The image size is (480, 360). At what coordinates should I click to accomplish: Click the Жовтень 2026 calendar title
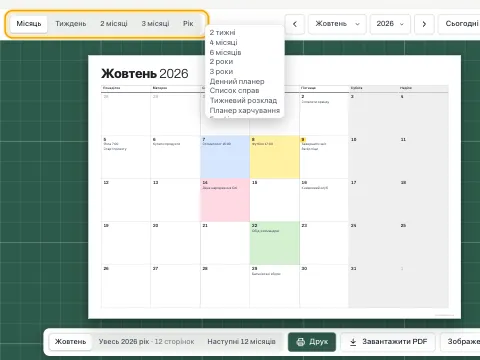point(145,74)
